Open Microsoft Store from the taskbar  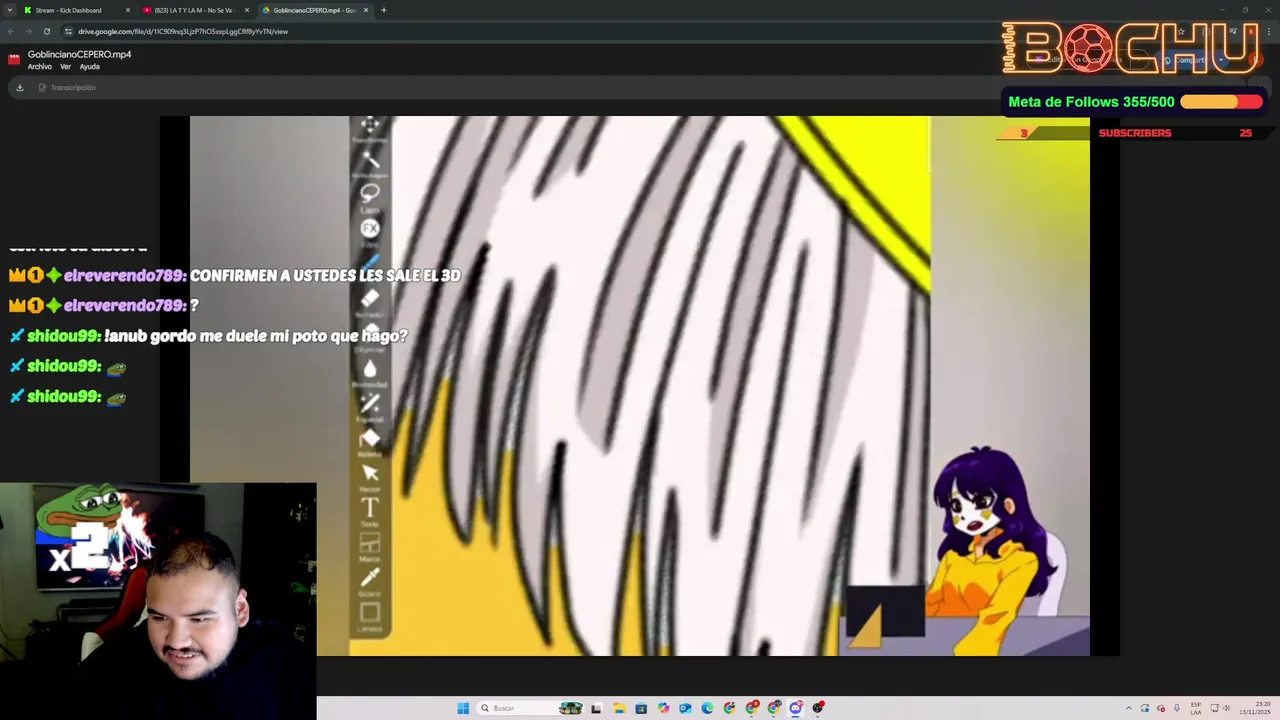pyautogui.click(x=641, y=708)
